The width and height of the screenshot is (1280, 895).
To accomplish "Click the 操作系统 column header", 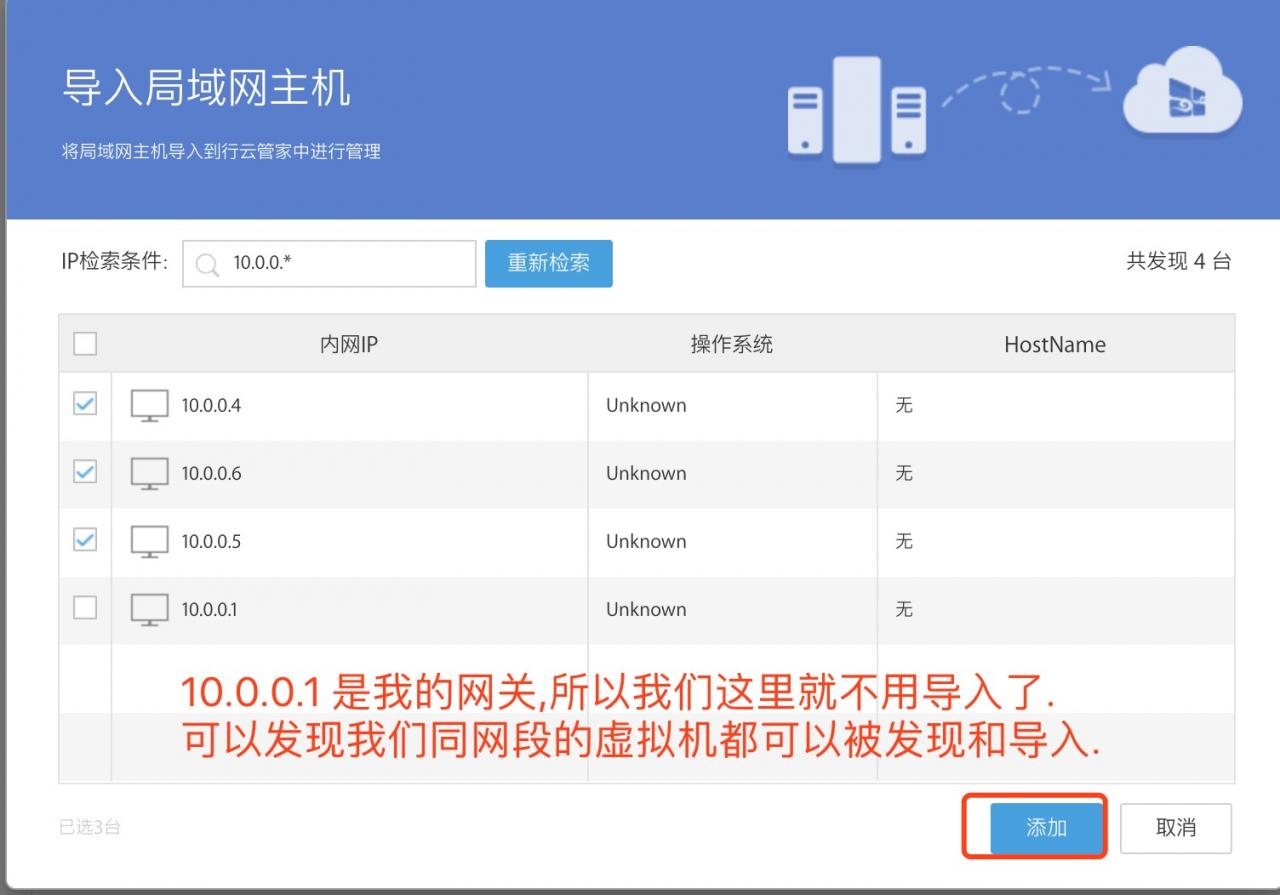I will click(x=731, y=345).
